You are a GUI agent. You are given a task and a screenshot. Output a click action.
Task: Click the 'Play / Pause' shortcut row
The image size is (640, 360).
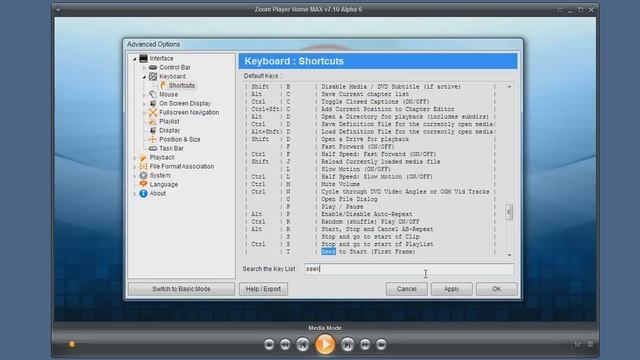tap(370, 207)
